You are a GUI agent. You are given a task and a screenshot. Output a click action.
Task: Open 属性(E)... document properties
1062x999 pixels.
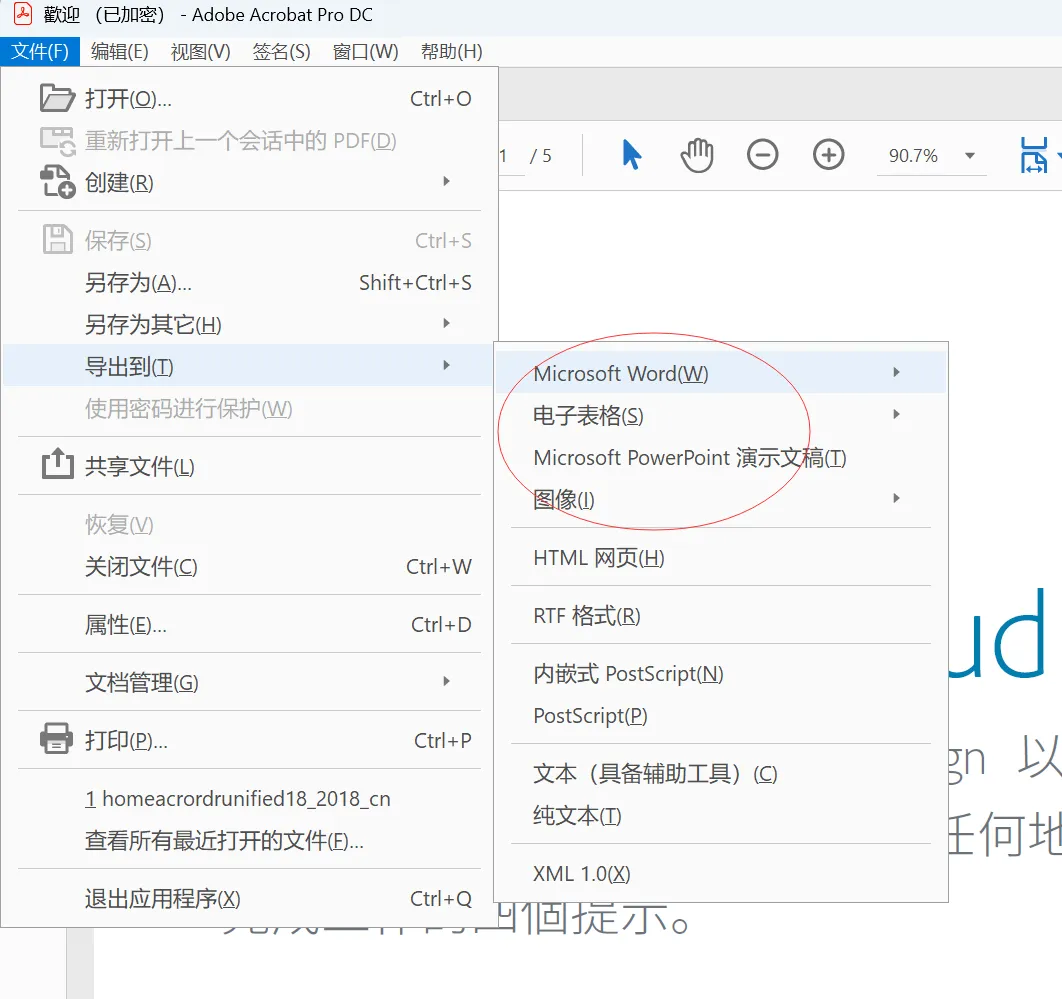click(249, 624)
